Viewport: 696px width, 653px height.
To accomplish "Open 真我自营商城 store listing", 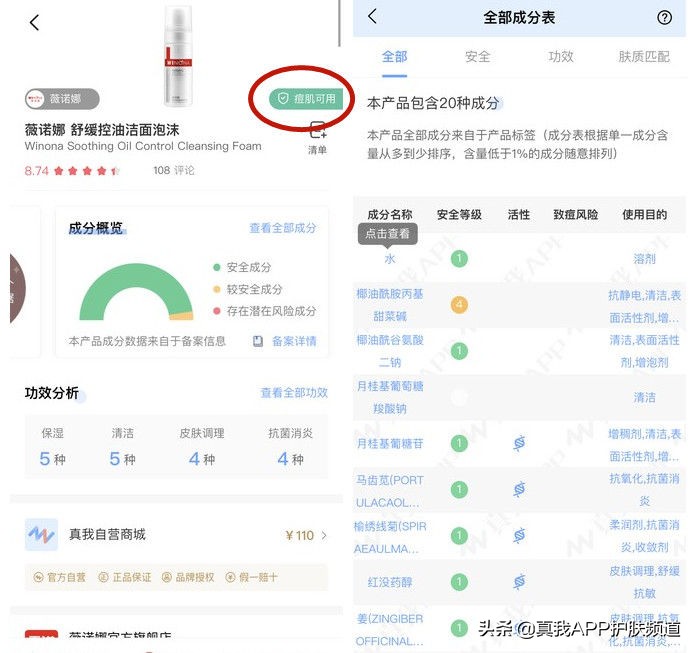I will pos(176,535).
